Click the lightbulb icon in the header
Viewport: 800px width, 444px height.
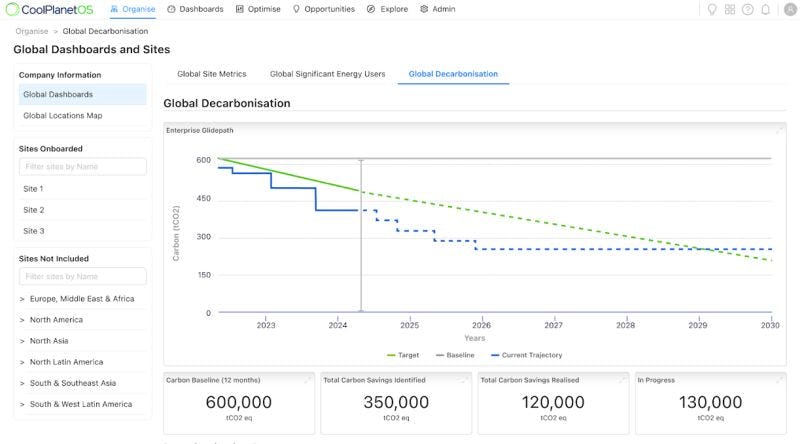712,9
